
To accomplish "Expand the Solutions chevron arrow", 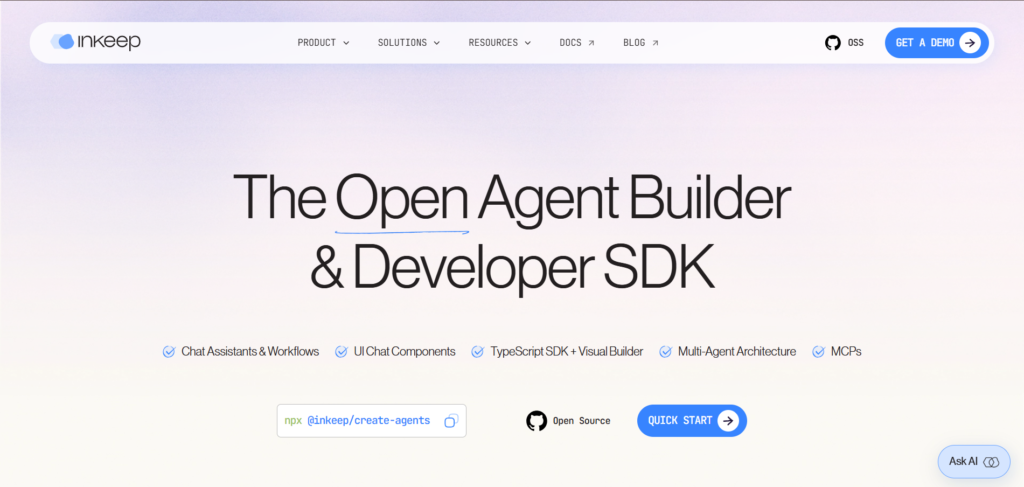I will tap(437, 43).
